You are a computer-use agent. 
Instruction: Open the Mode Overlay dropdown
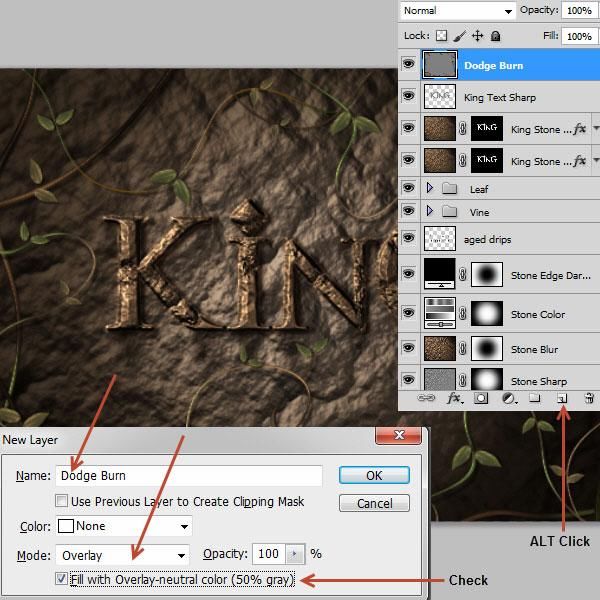click(x=122, y=555)
